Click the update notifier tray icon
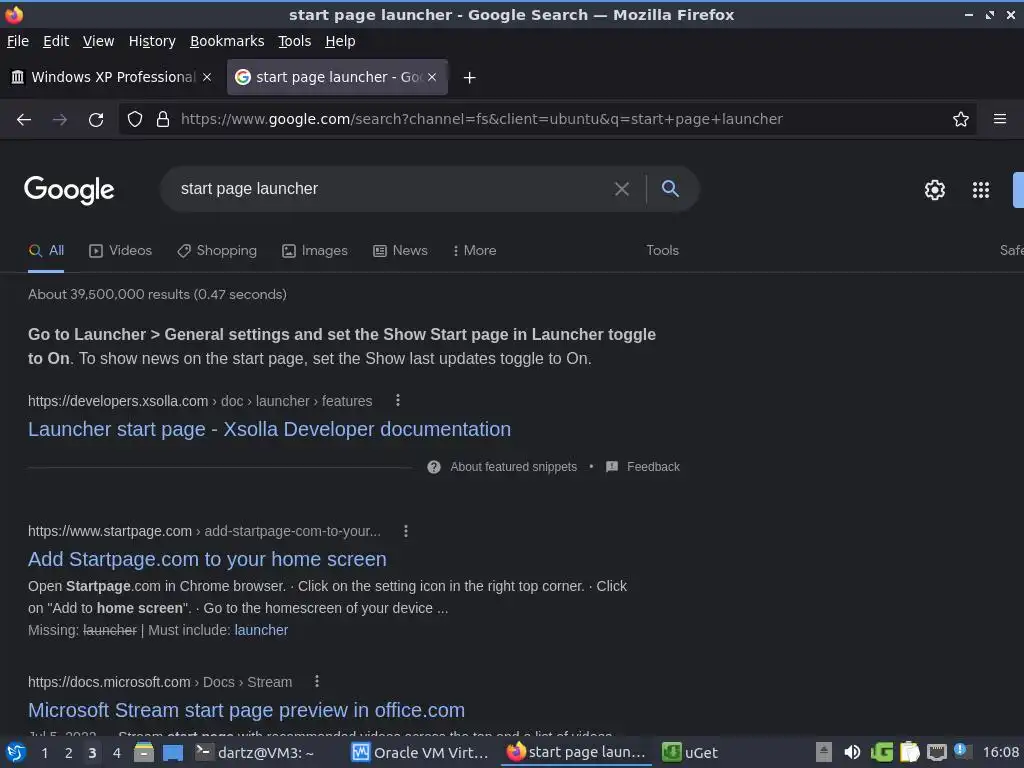This screenshot has height=768, width=1024. pos(962,751)
